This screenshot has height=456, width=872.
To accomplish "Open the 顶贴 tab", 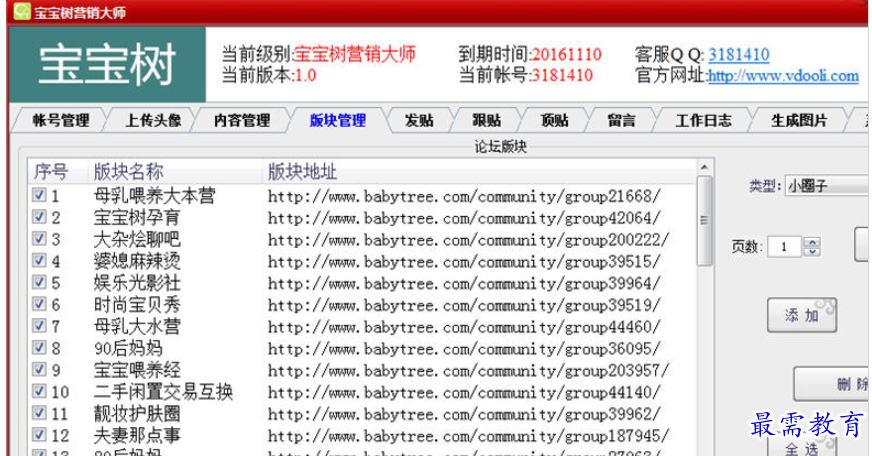I will tap(554, 120).
